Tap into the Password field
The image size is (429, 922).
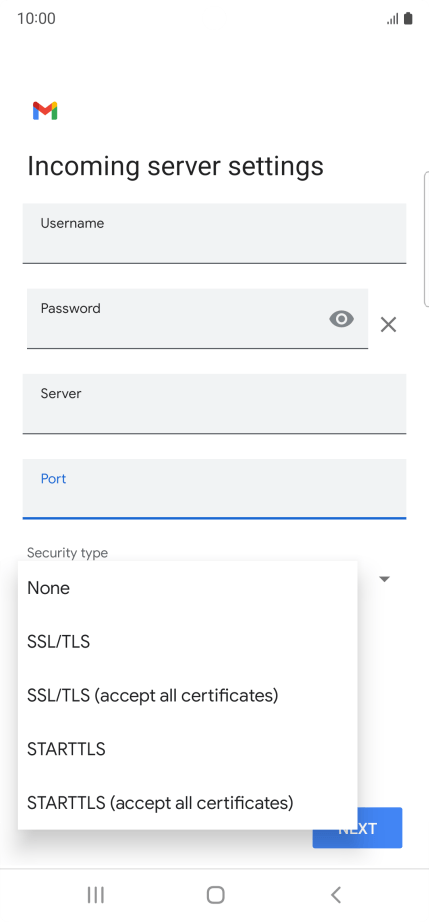197,319
